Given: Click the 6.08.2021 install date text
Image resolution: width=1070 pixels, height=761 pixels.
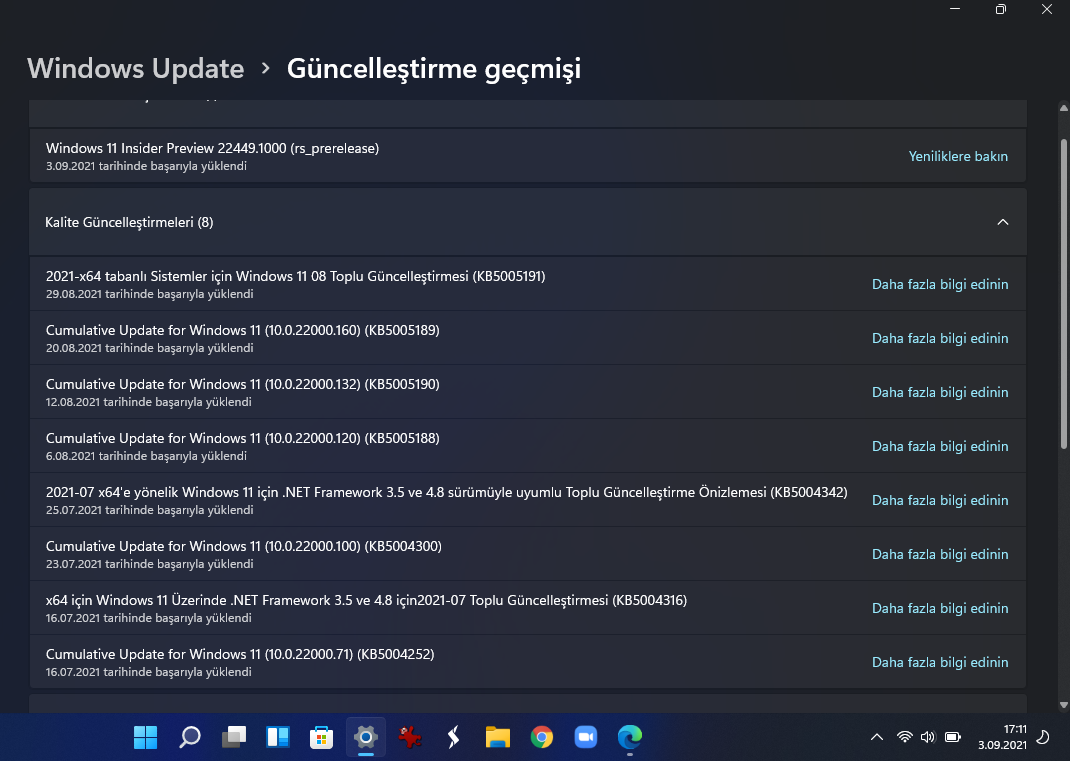Looking at the screenshot, I should 146,456.
